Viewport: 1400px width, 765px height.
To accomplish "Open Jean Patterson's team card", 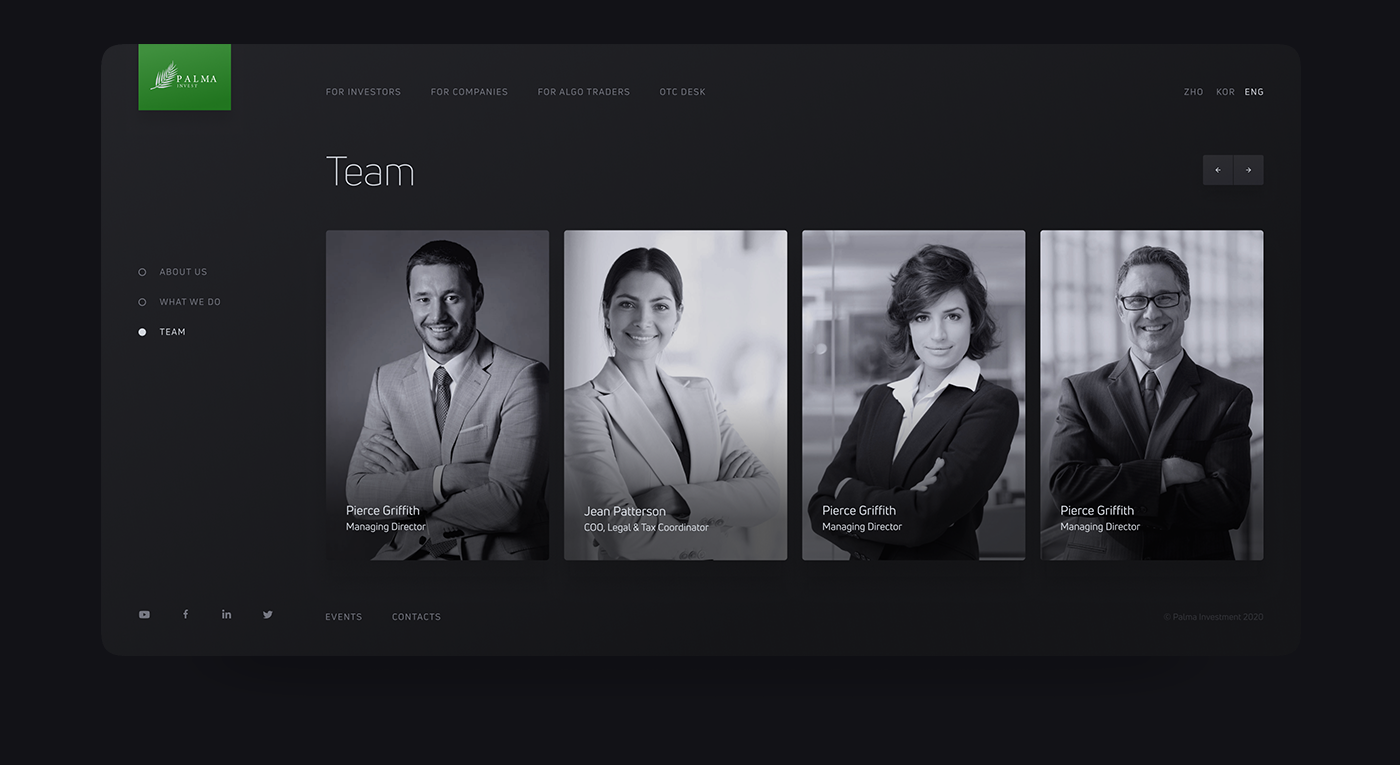I will 675,395.
